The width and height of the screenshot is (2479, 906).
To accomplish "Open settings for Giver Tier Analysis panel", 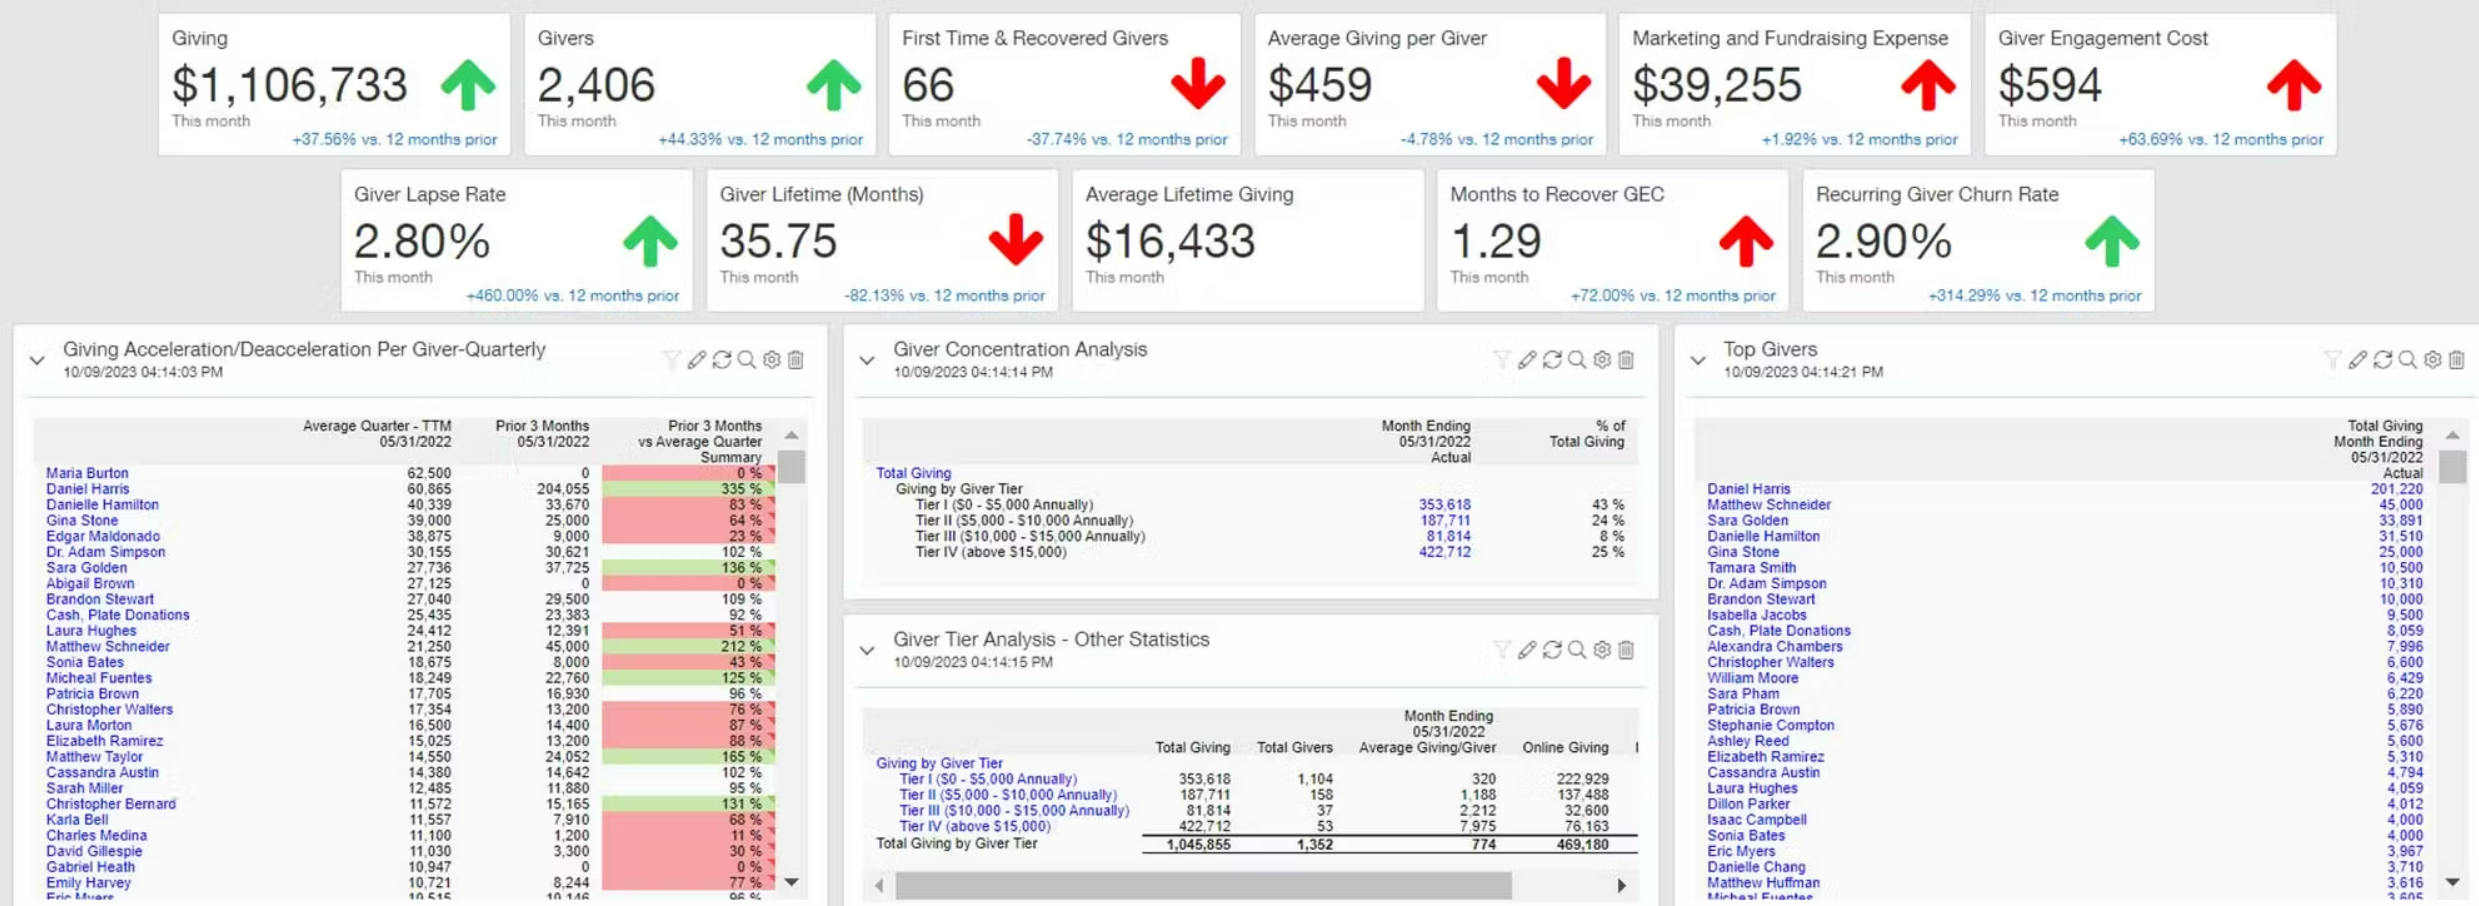I will coord(1601,650).
